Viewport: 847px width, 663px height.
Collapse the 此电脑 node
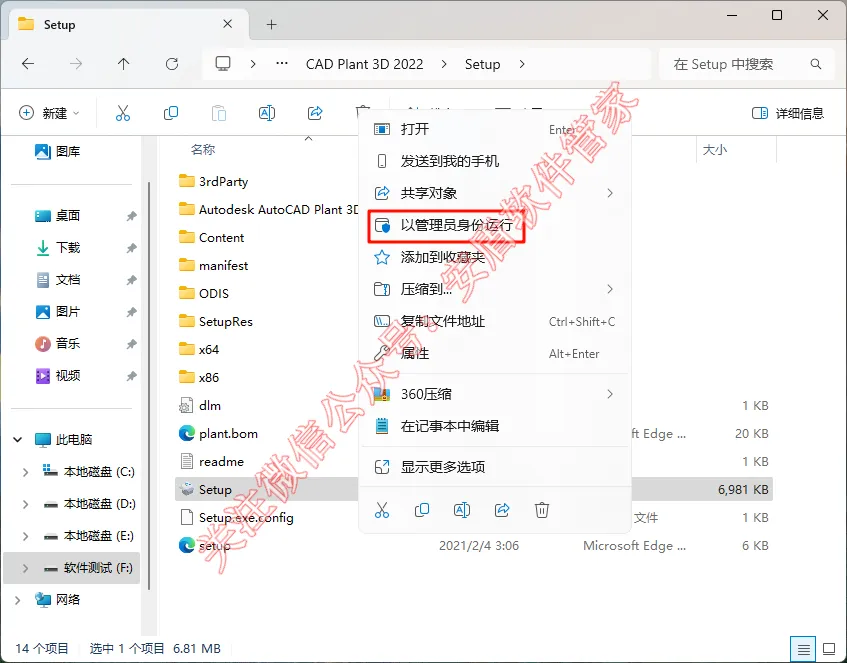pos(17,439)
